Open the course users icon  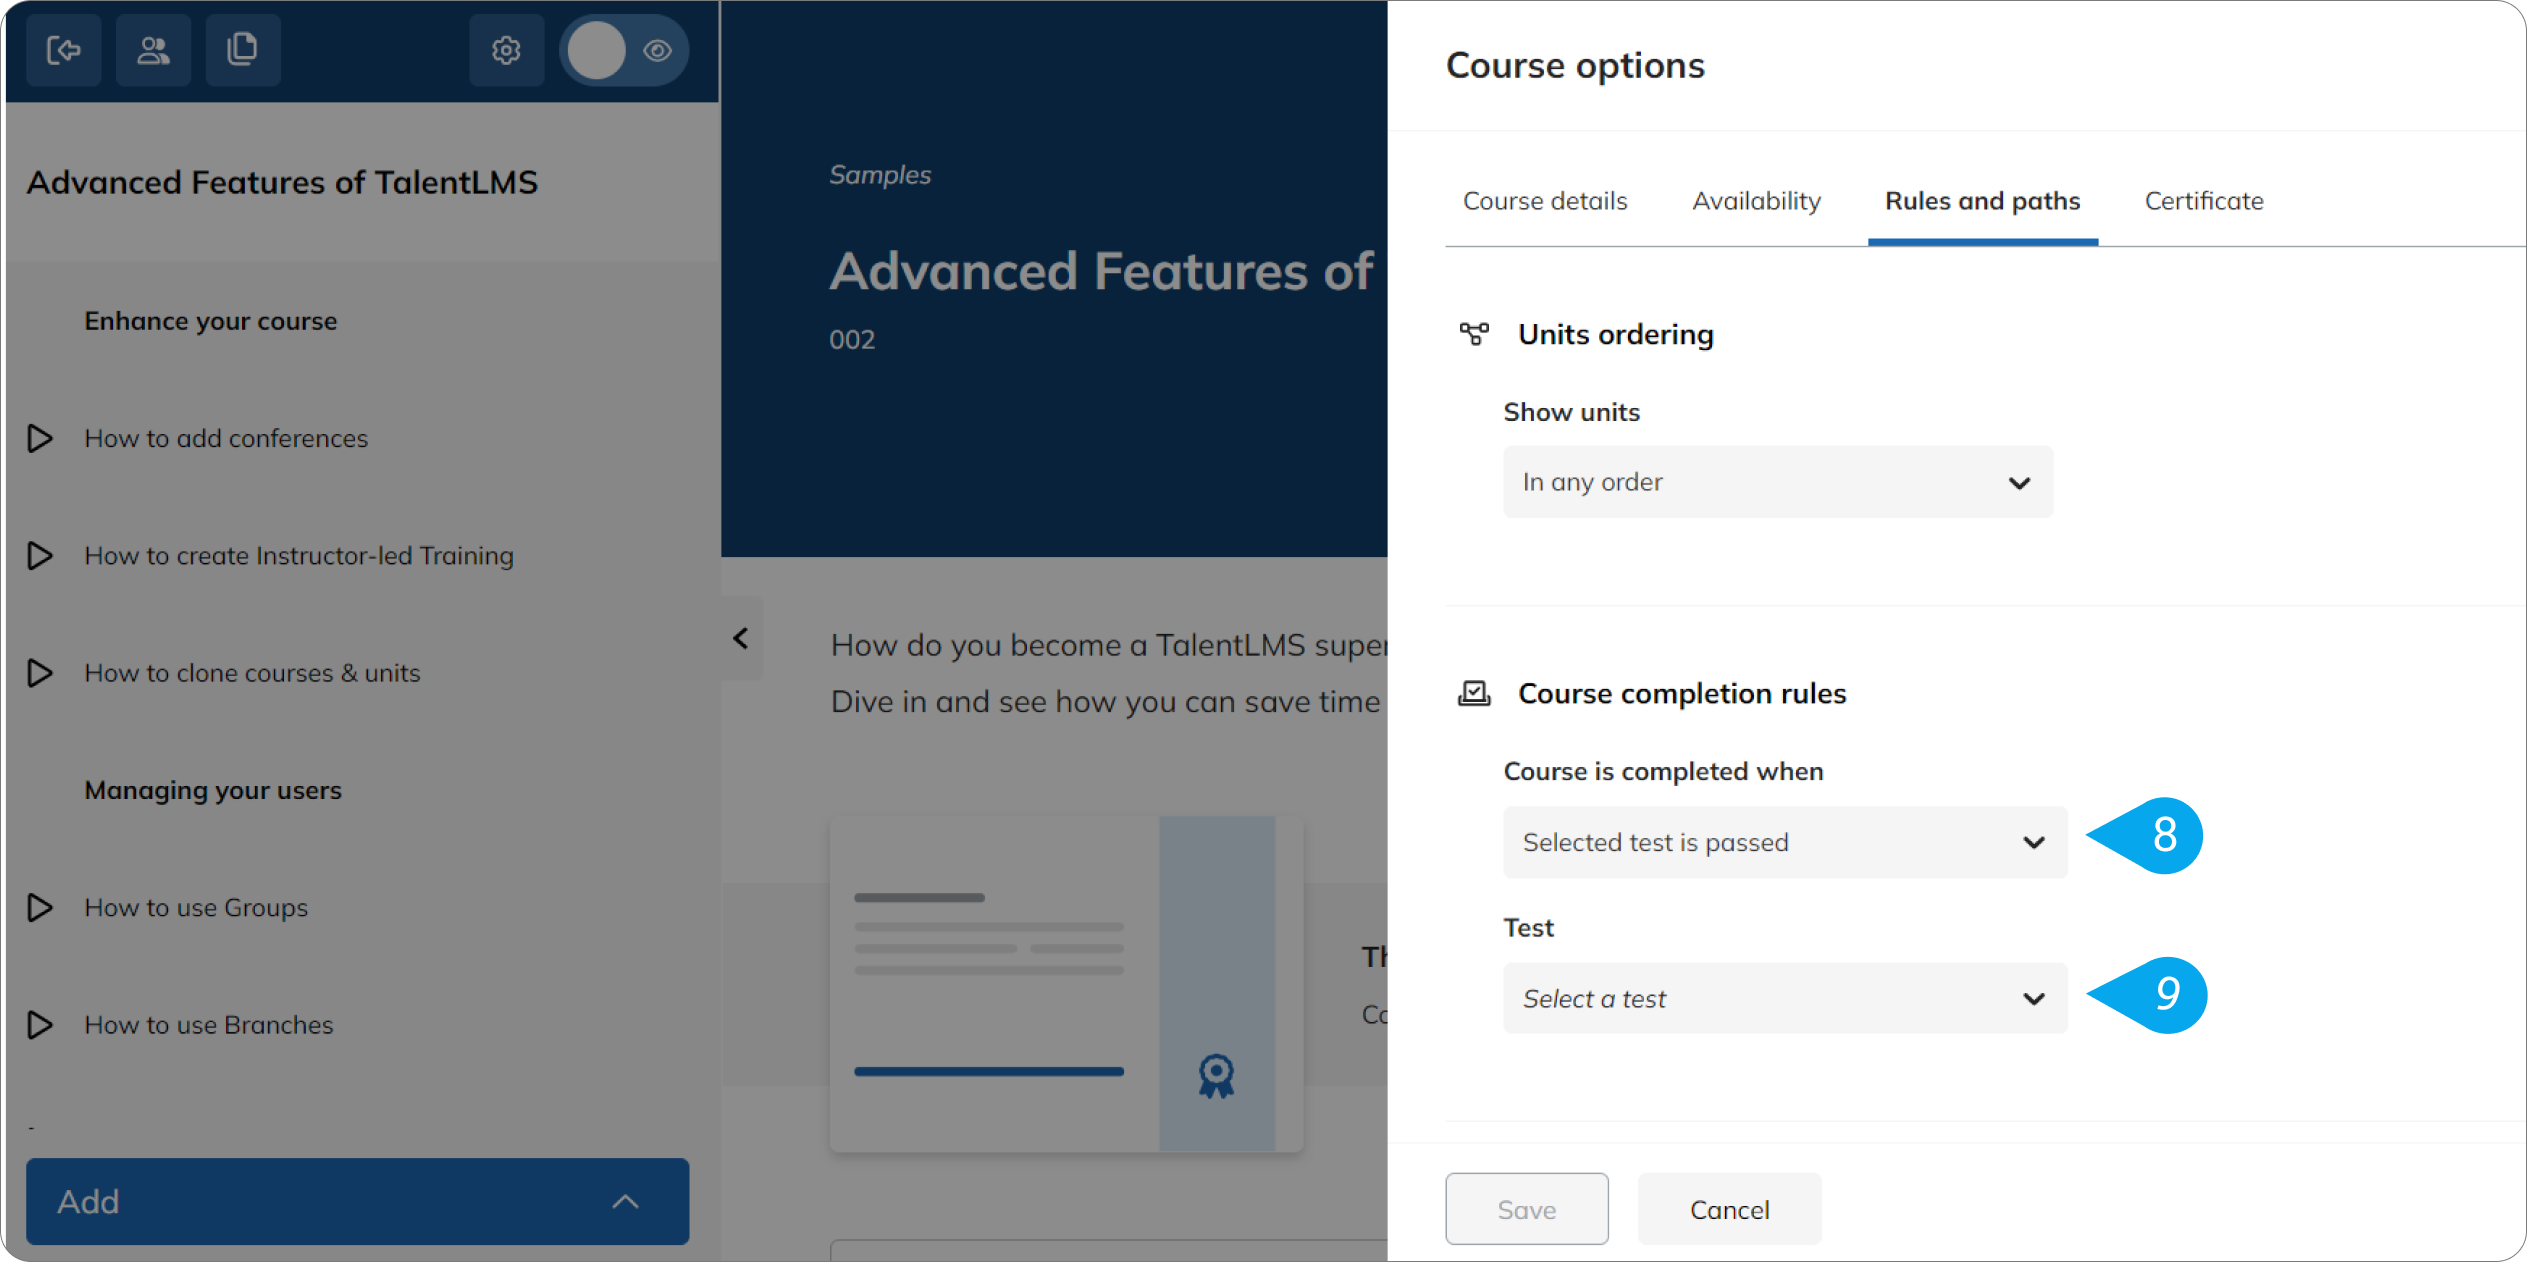(153, 50)
